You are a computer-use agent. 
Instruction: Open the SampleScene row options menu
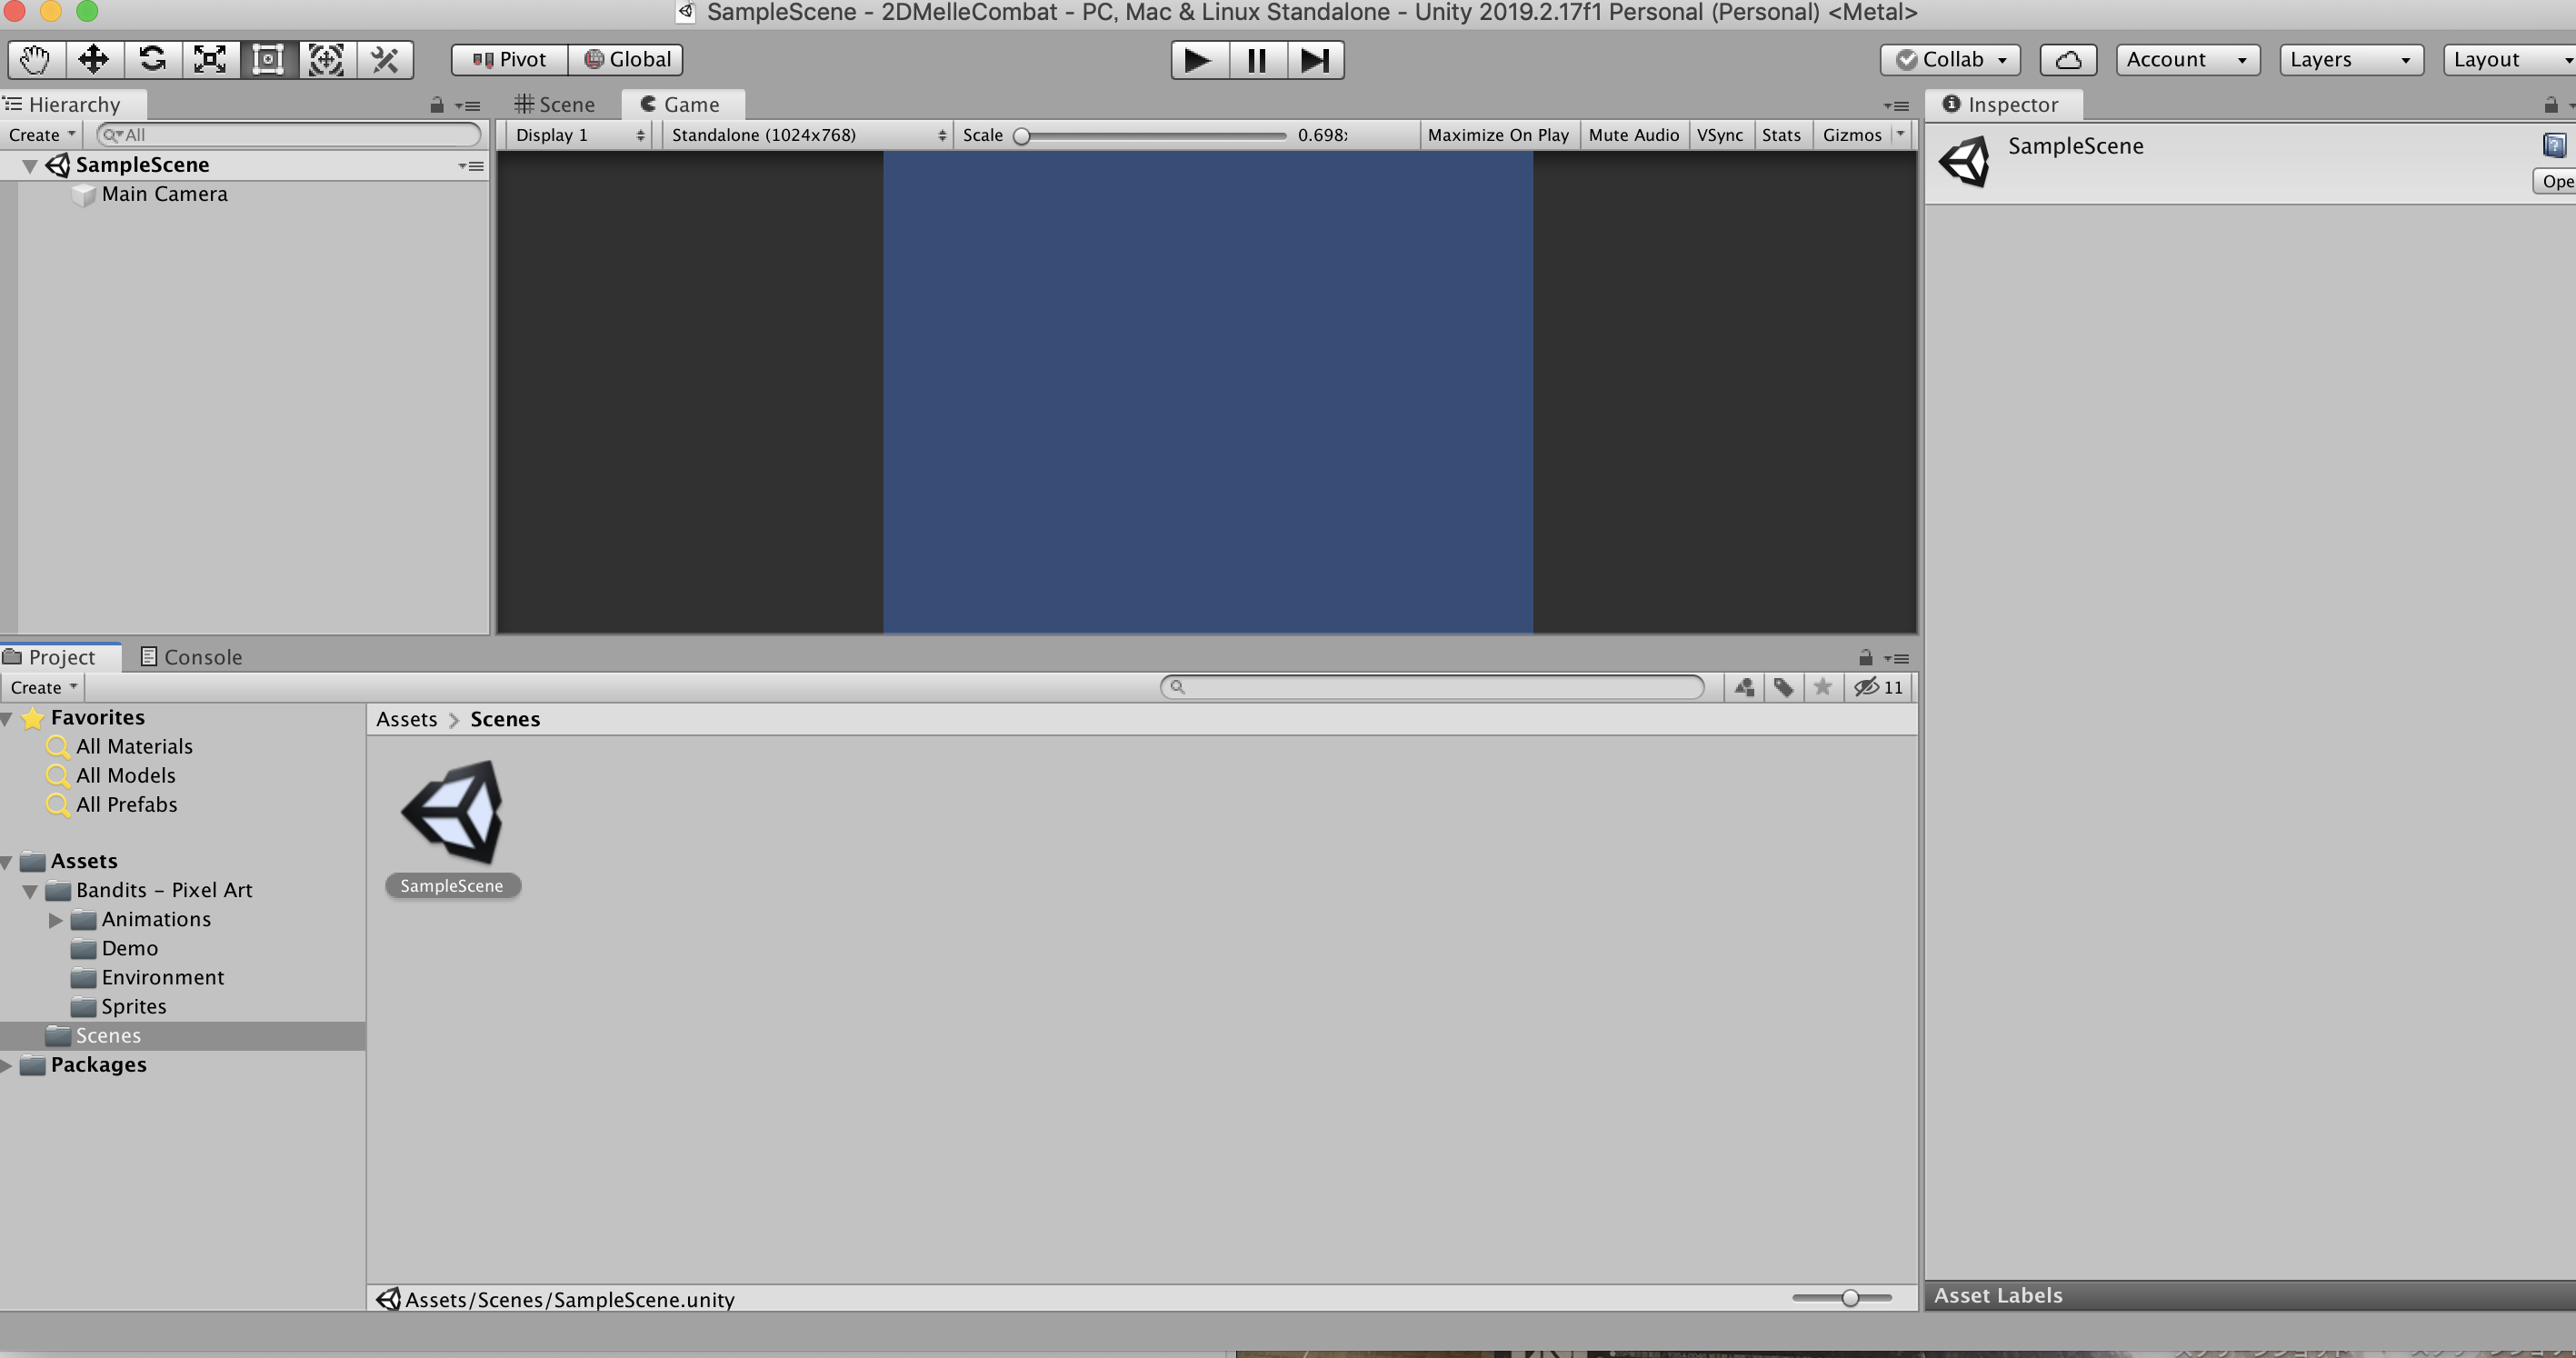pyautogui.click(x=472, y=165)
